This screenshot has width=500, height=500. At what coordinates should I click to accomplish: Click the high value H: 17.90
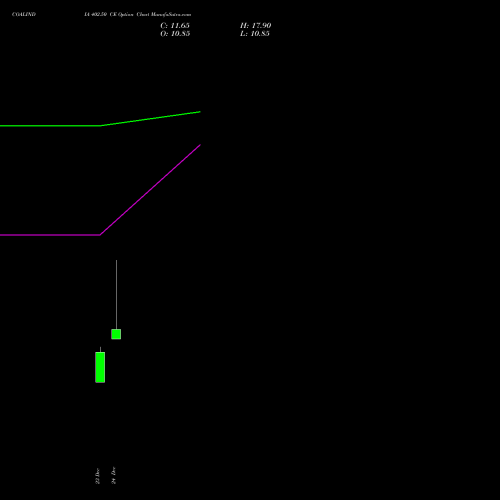click(255, 25)
